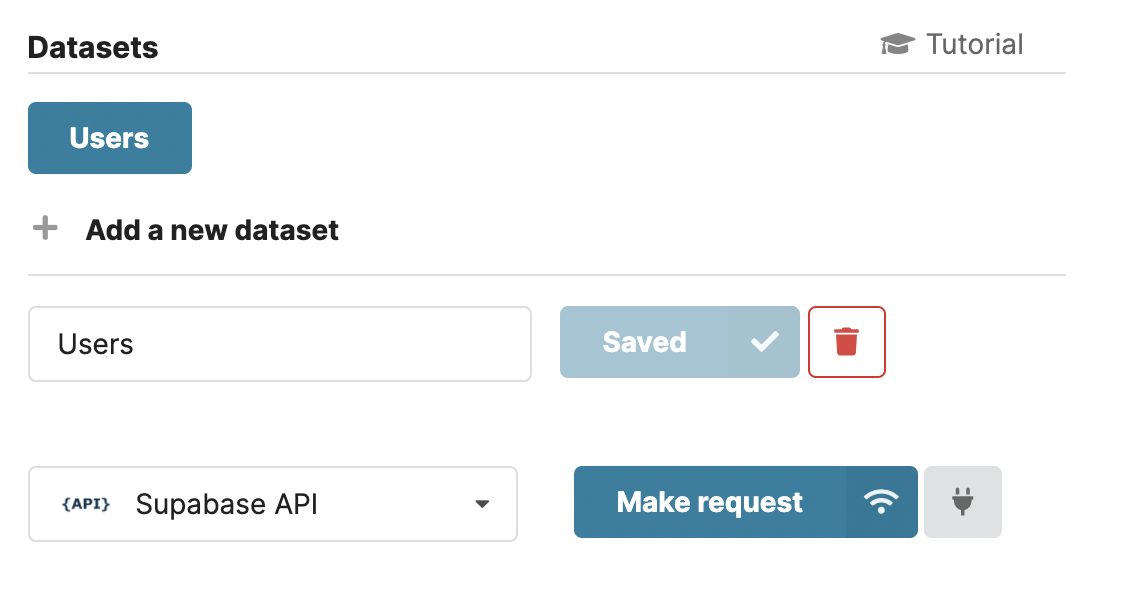Click the plug connector icon button

tap(962, 502)
